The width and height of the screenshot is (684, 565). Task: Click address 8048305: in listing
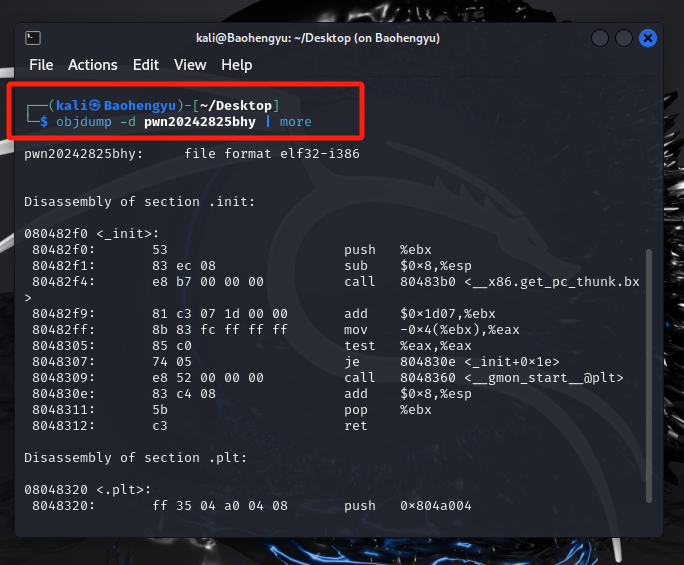[63, 346]
